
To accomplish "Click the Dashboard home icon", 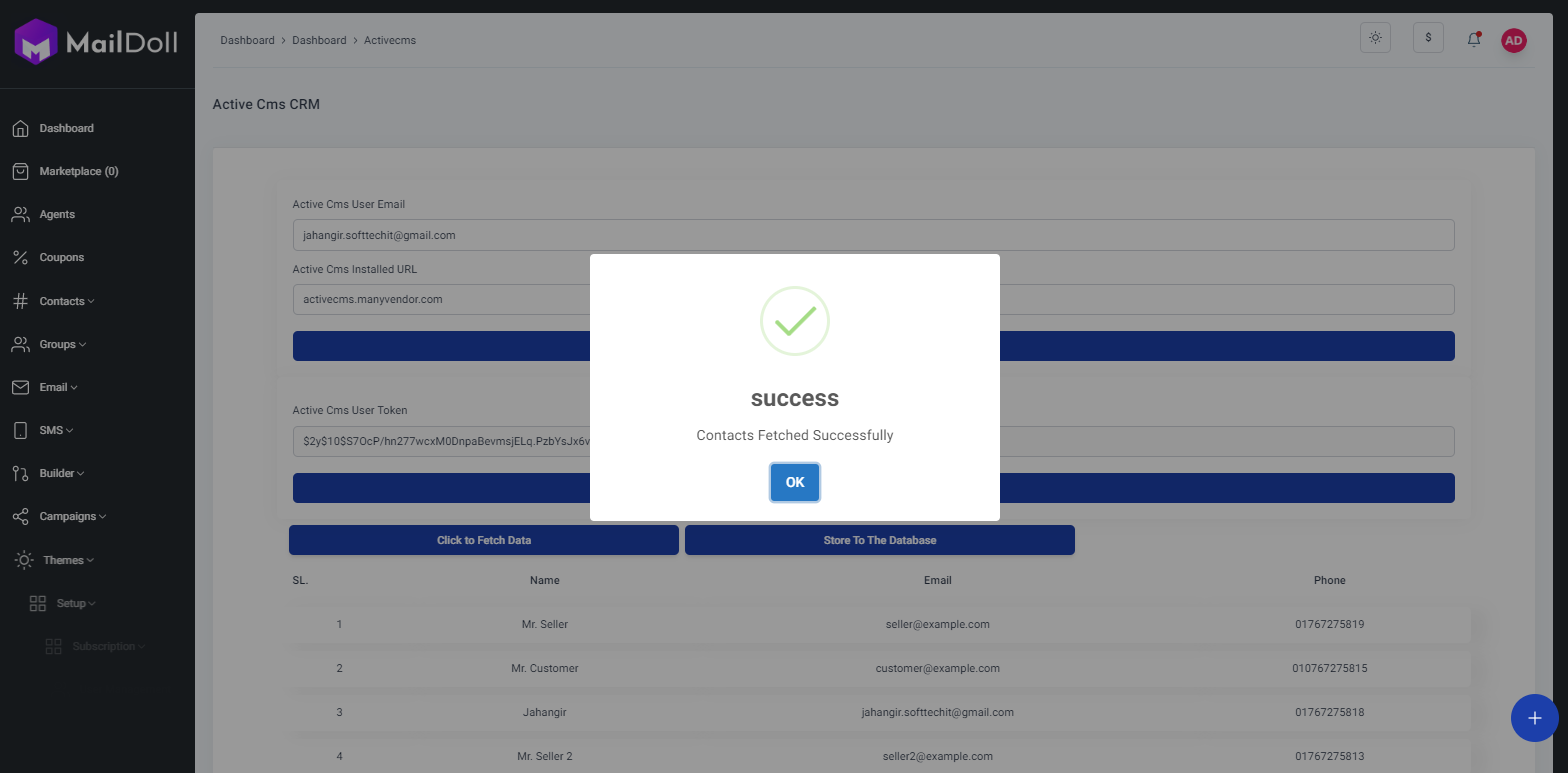I will [x=20, y=128].
